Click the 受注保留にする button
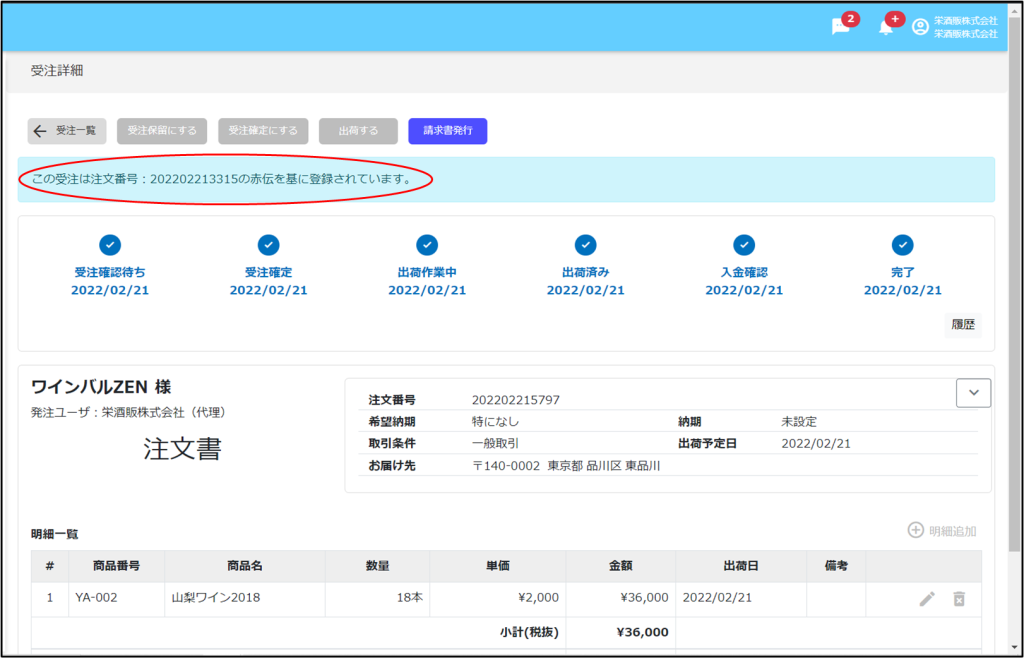The height and width of the screenshot is (658, 1024). [x=162, y=131]
